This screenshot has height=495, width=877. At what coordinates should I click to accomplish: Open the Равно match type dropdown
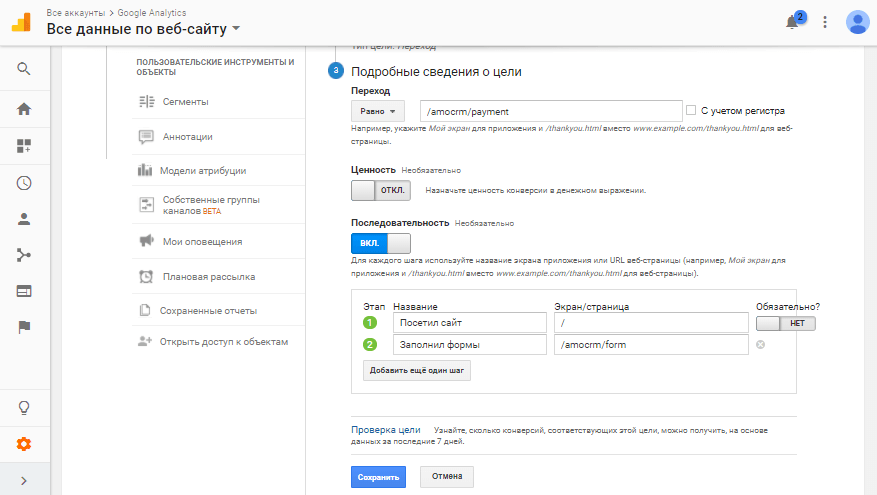377,112
